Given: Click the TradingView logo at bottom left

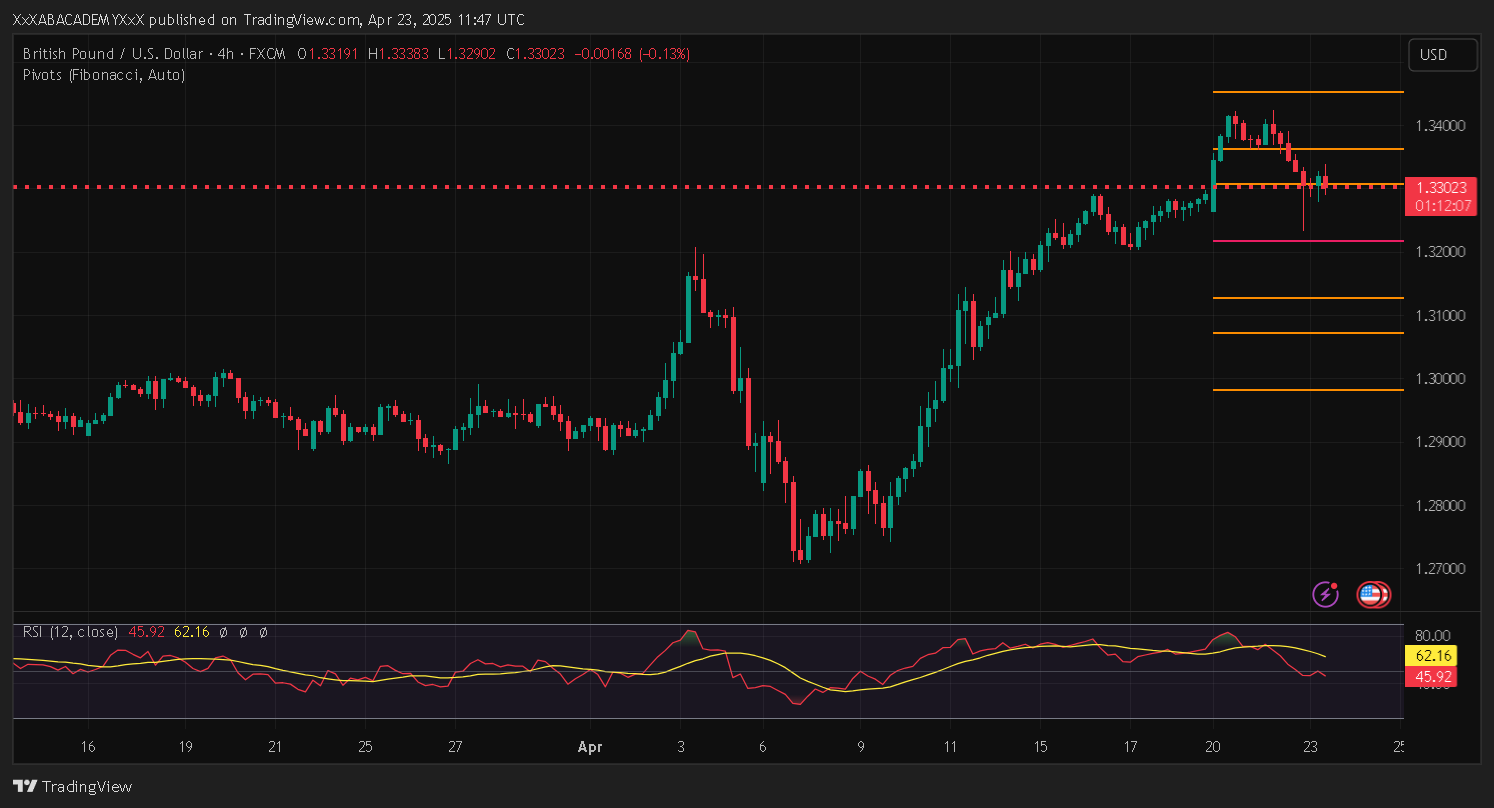Looking at the screenshot, I should coord(72,786).
